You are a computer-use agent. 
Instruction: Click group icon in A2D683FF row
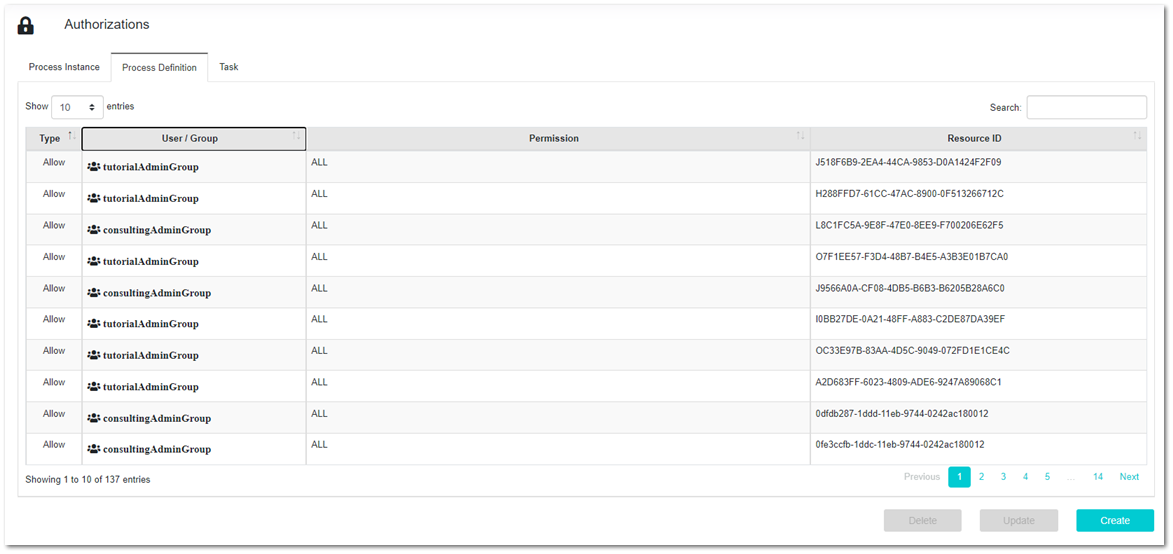(94, 386)
